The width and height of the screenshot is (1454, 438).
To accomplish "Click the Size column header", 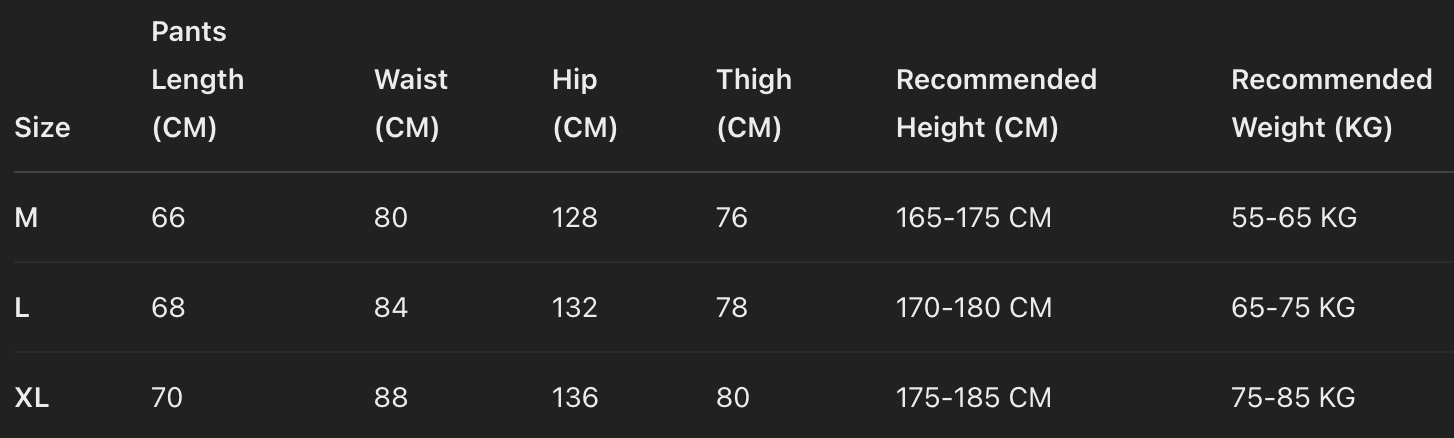I will coord(42,128).
